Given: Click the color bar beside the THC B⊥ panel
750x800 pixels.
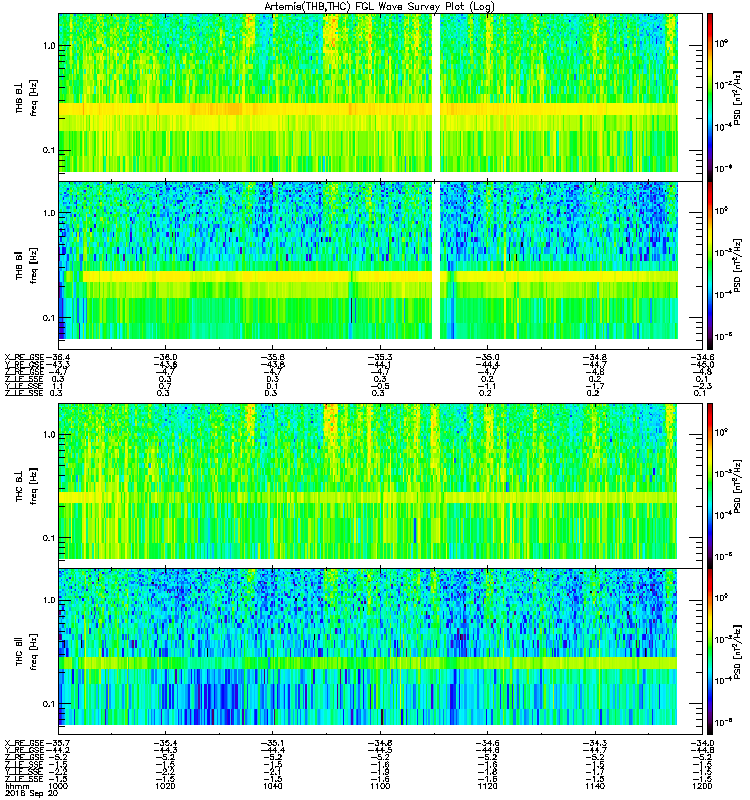Looking at the screenshot, I should [x=710, y=486].
